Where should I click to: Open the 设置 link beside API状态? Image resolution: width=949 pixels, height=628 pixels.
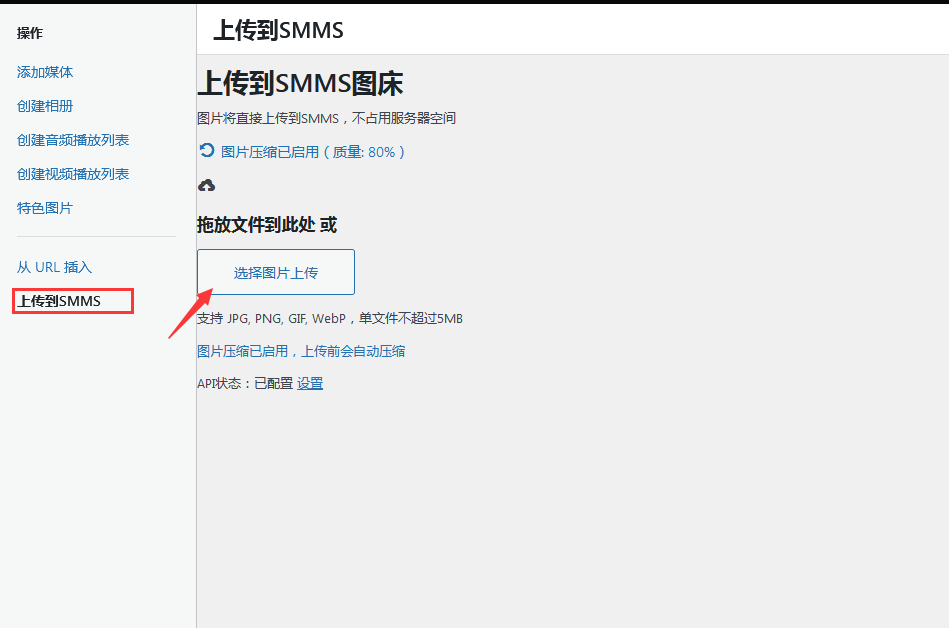(x=310, y=383)
